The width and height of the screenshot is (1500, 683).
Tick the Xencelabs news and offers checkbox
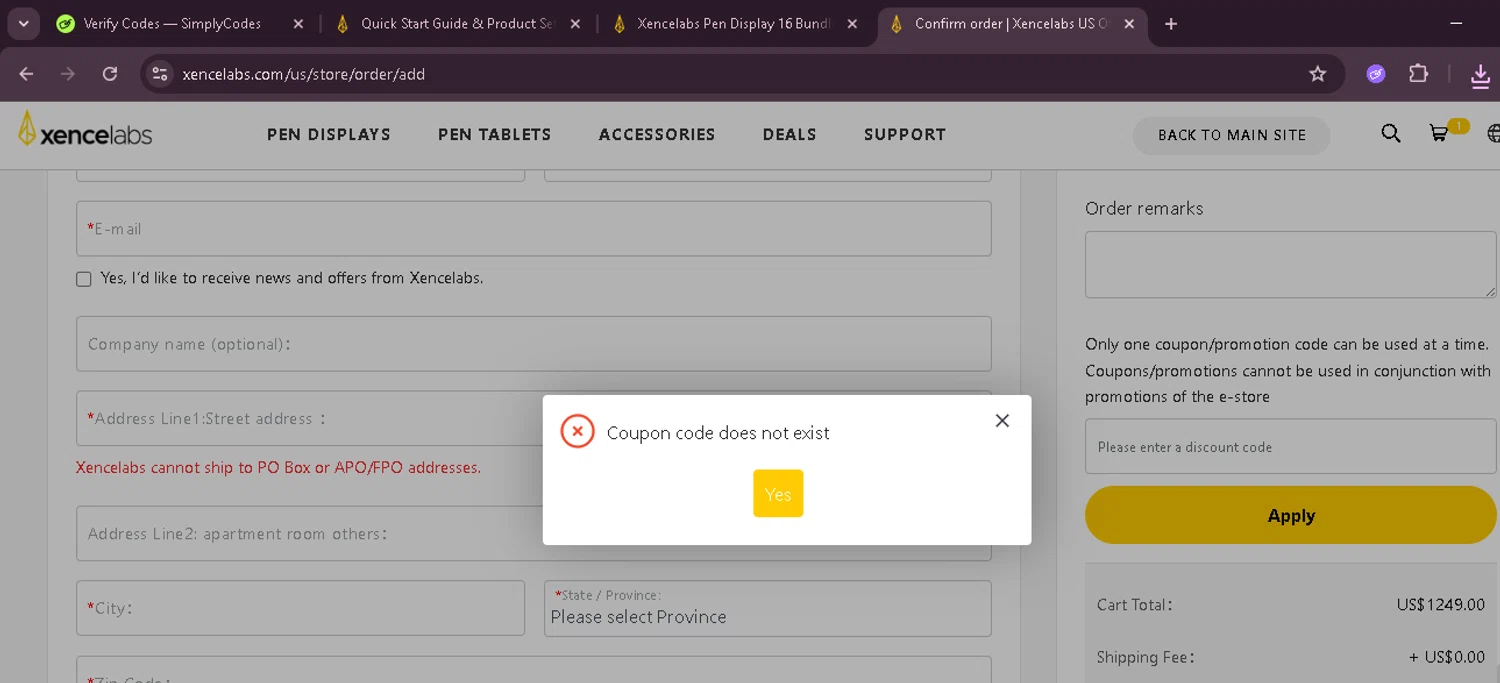tap(84, 279)
